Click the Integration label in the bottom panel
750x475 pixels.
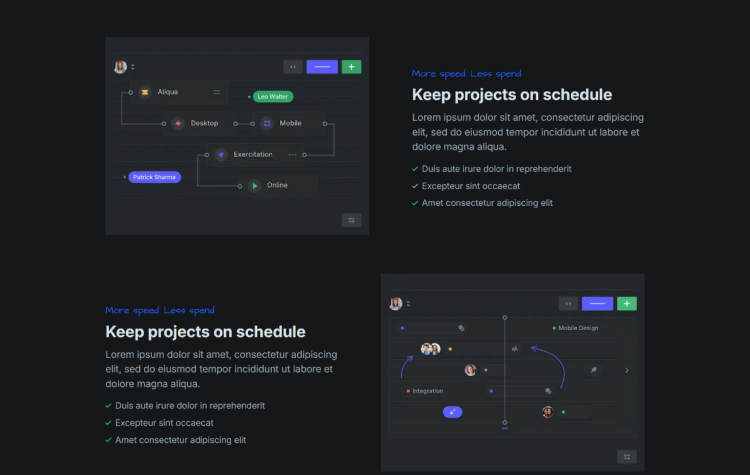(427, 391)
